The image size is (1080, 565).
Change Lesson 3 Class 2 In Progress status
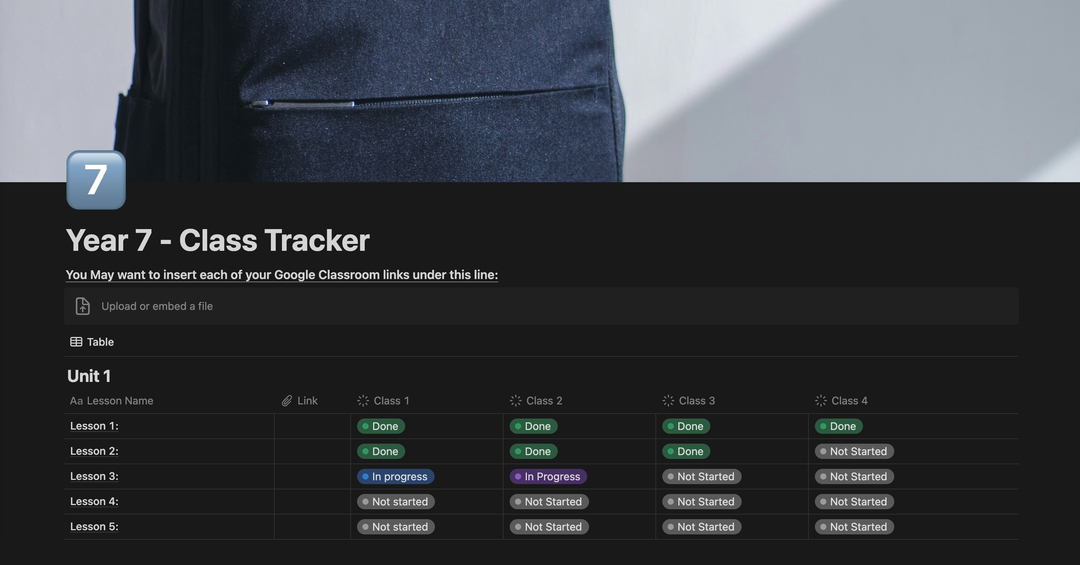click(548, 476)
